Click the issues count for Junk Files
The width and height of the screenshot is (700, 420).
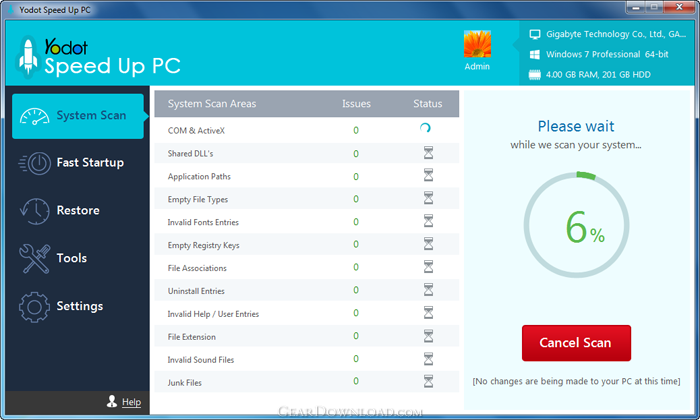pos(356,381)
